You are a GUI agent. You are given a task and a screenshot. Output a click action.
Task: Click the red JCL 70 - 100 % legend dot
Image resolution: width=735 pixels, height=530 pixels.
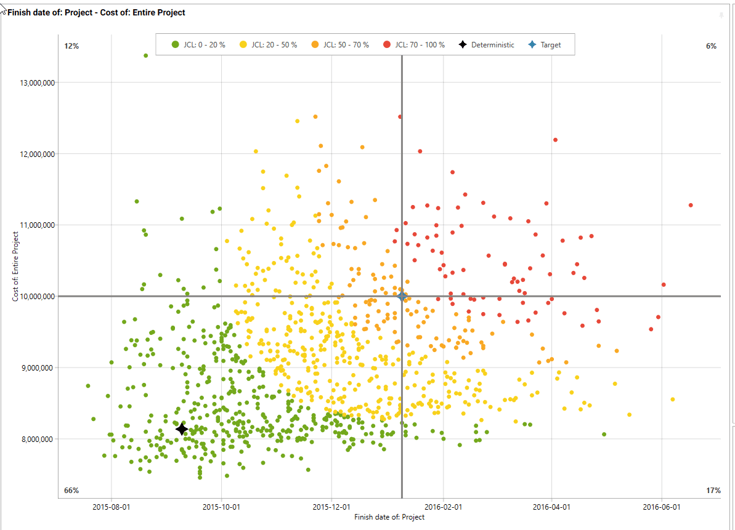coord(386,45)
